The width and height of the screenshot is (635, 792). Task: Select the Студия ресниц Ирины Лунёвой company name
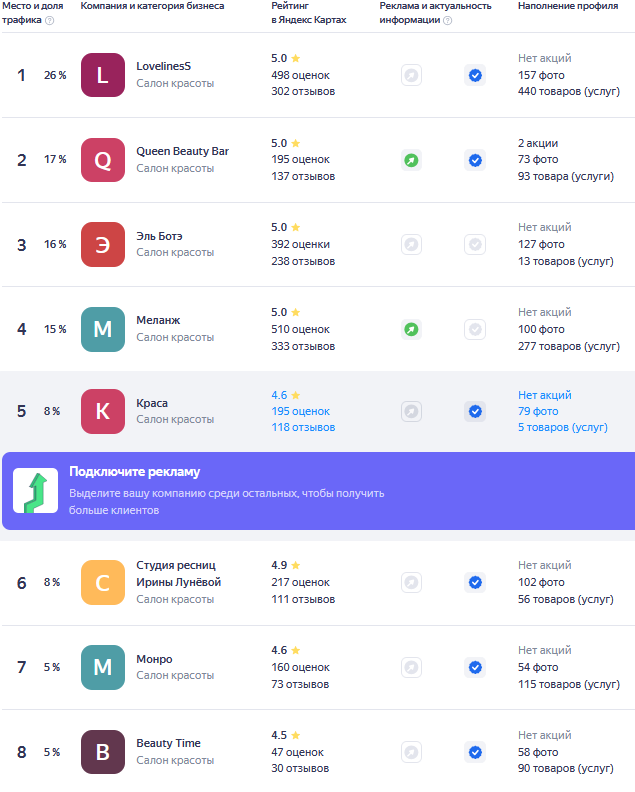178,574
